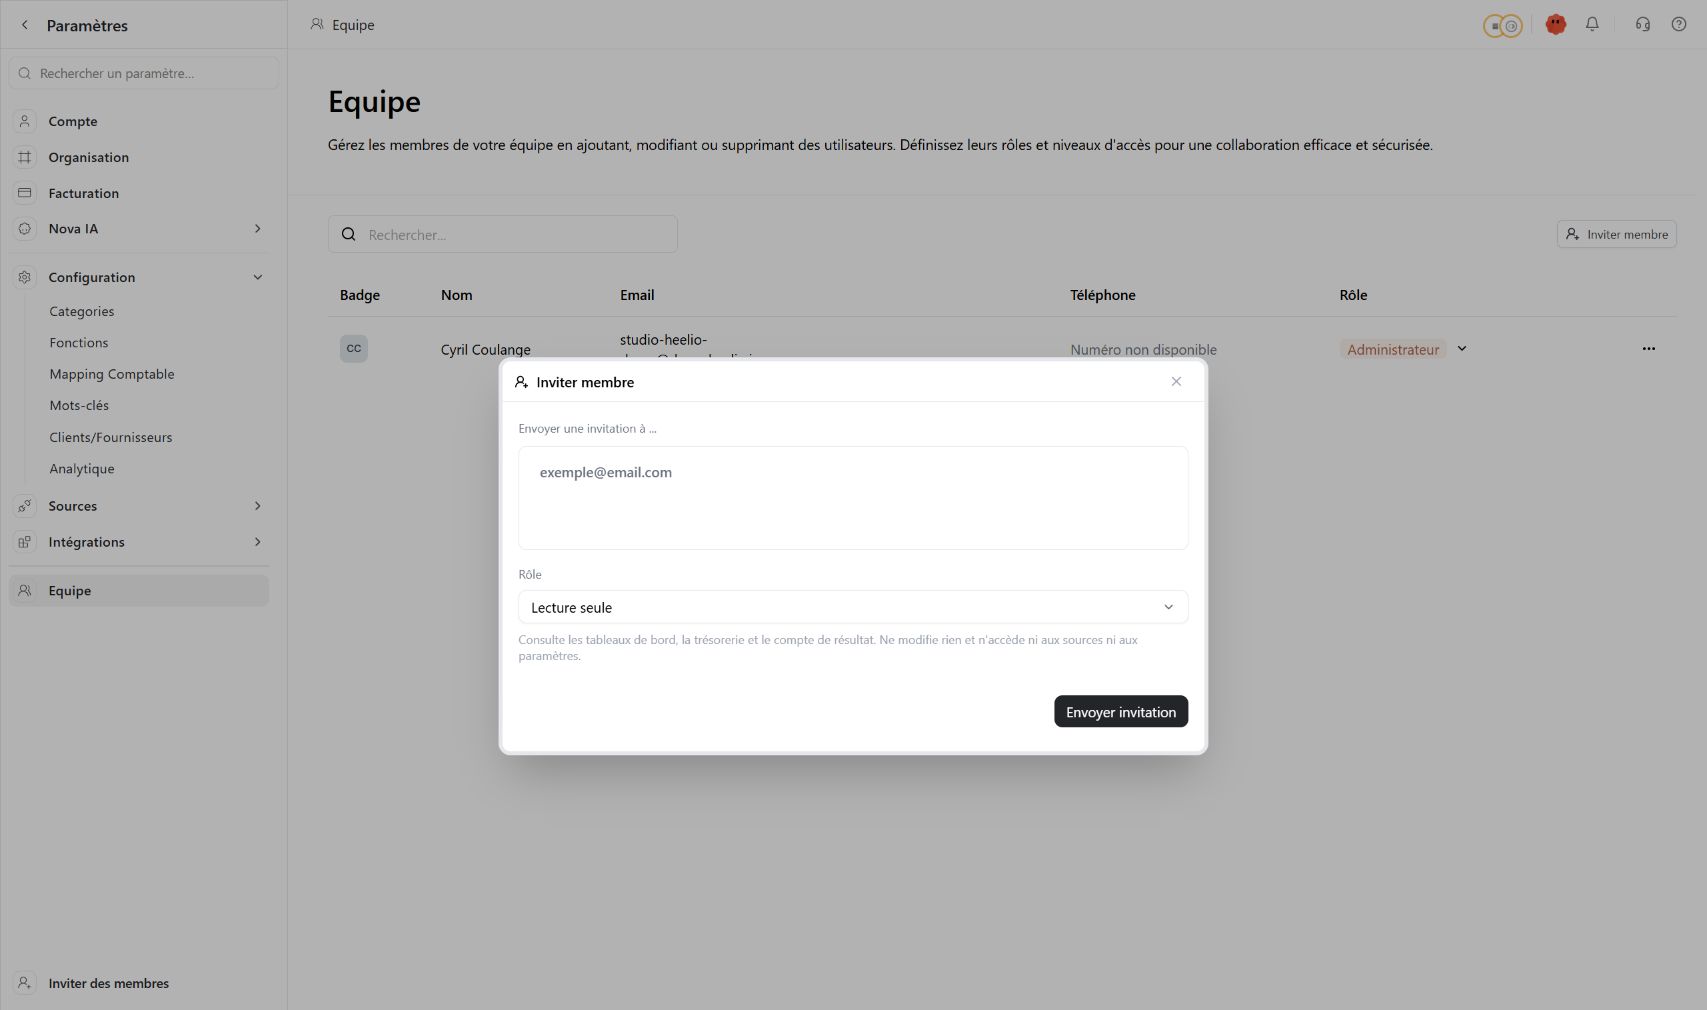Open Clients/Fournisseurs settings
Image resolution: width=1707 pixels, height=1010 pixels.
pos(111,437)
